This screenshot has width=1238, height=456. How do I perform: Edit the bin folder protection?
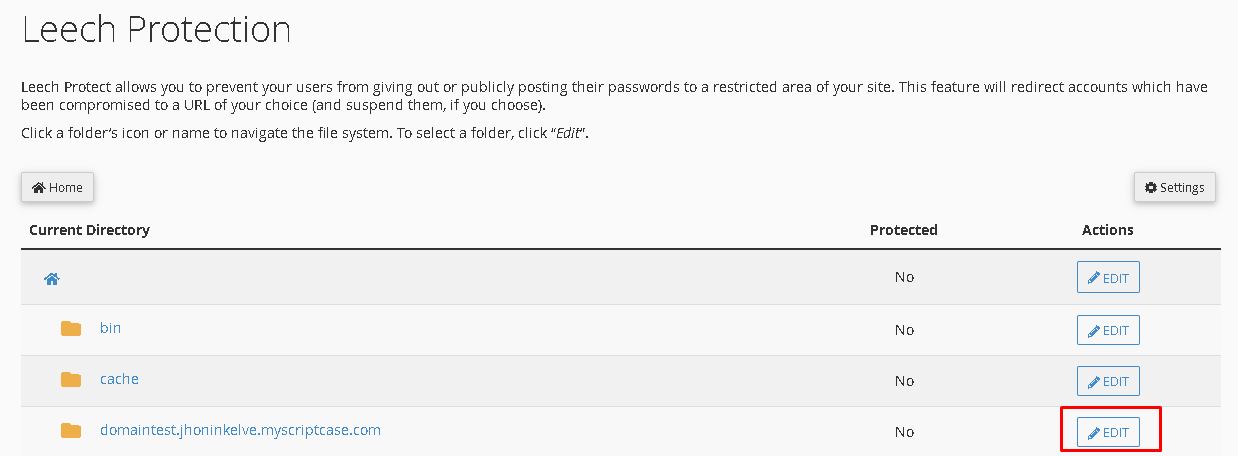(1108, 330)
